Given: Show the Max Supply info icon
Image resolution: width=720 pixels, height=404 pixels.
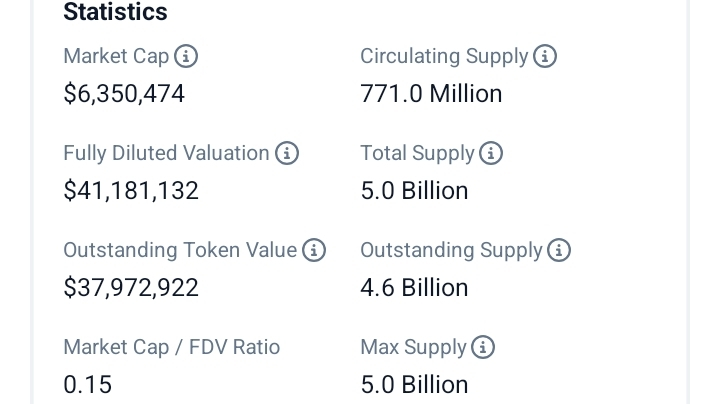Looking at the screenshot, I should 483,347.
